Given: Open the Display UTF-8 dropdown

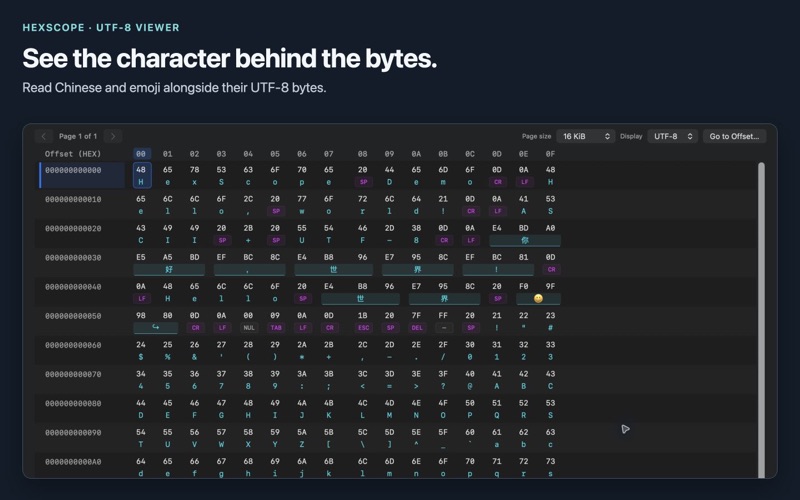Looking at the screenshot, I should [672, 136].
